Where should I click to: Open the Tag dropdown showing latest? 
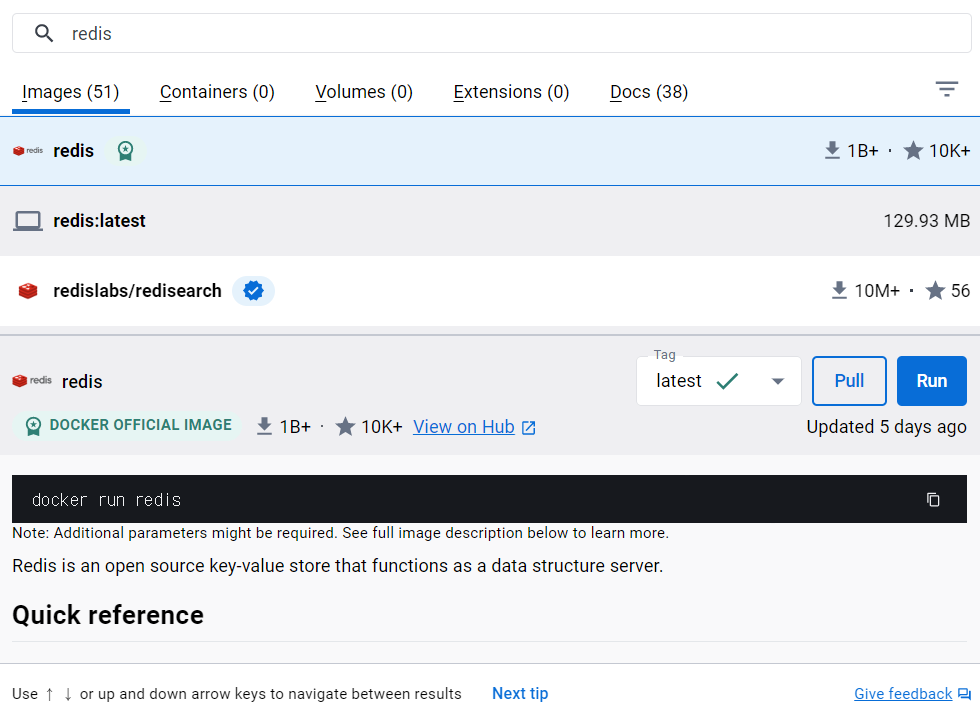click(x=719, y=380)
